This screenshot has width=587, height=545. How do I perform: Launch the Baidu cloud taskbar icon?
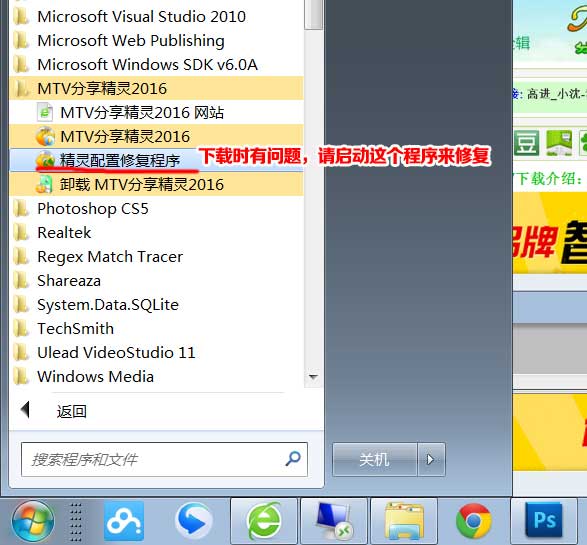point(124,521)
